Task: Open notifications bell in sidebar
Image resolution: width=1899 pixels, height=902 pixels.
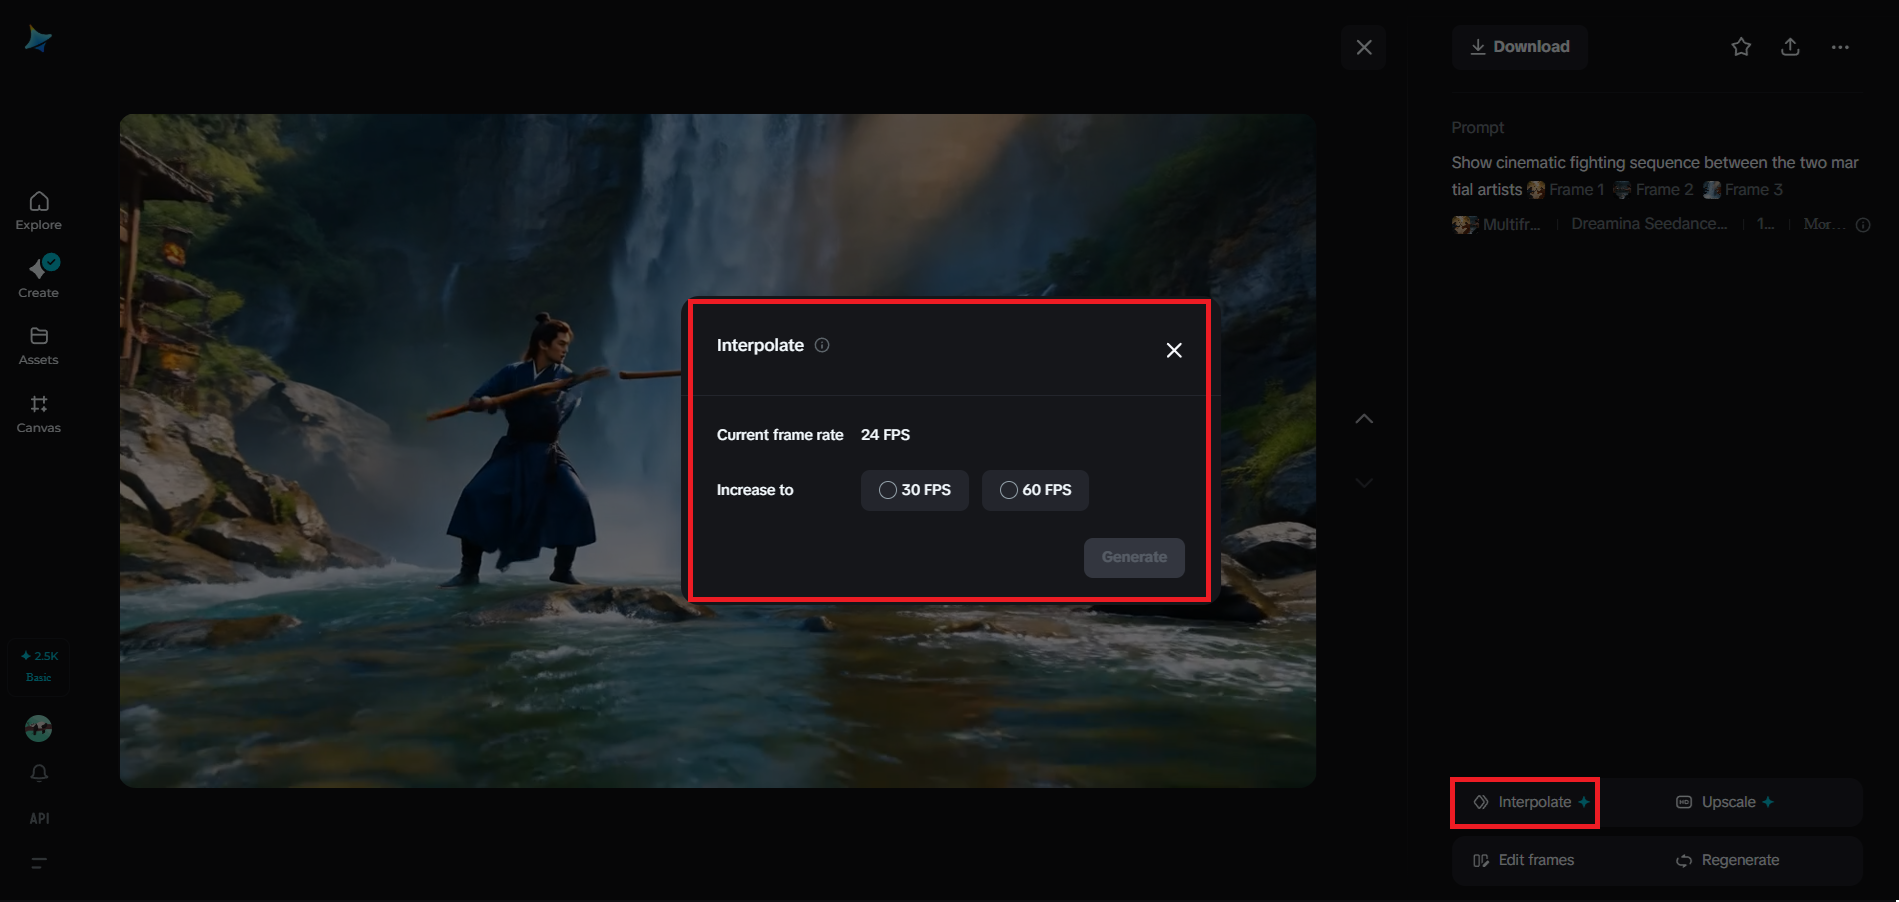Action: point(39,773)
